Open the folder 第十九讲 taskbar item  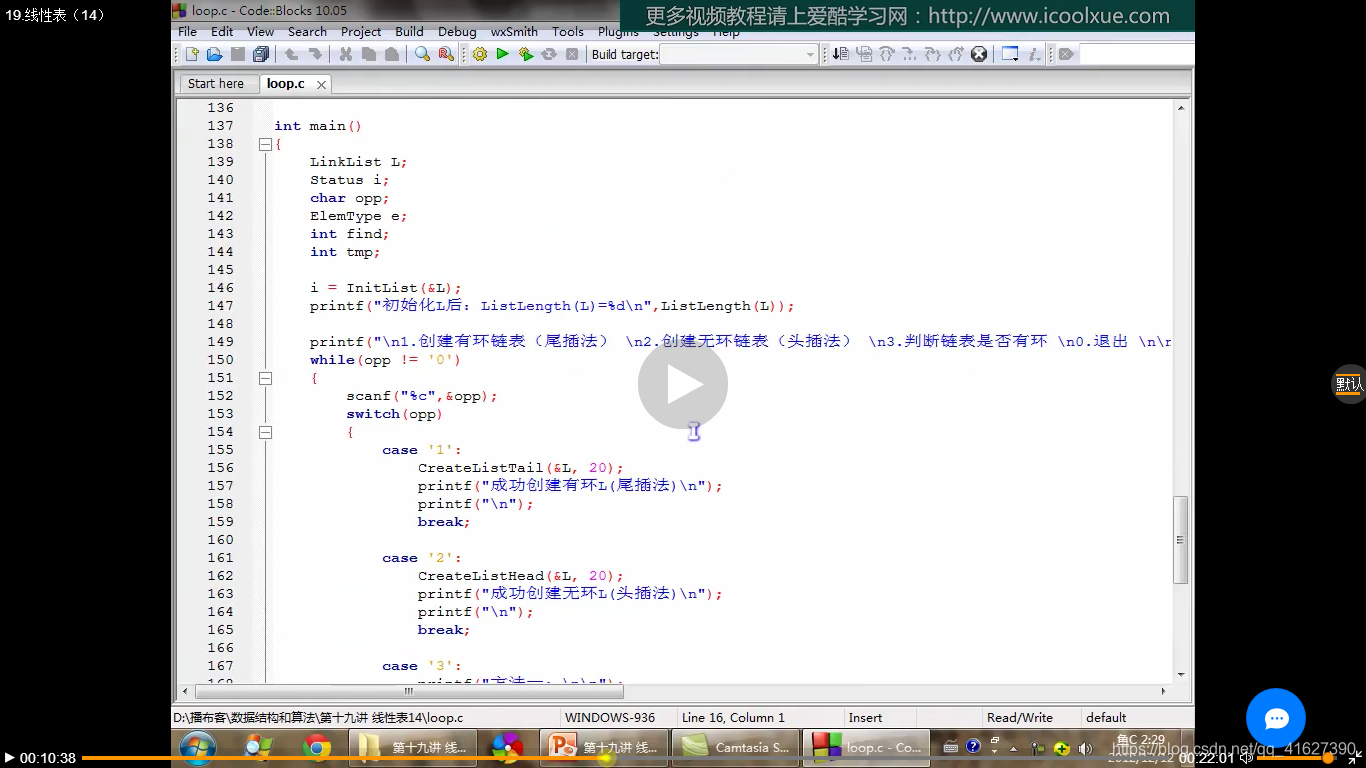(411, 747)
